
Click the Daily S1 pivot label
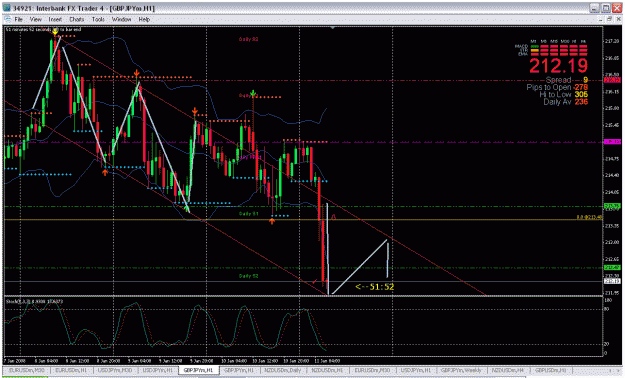point(248,214)
